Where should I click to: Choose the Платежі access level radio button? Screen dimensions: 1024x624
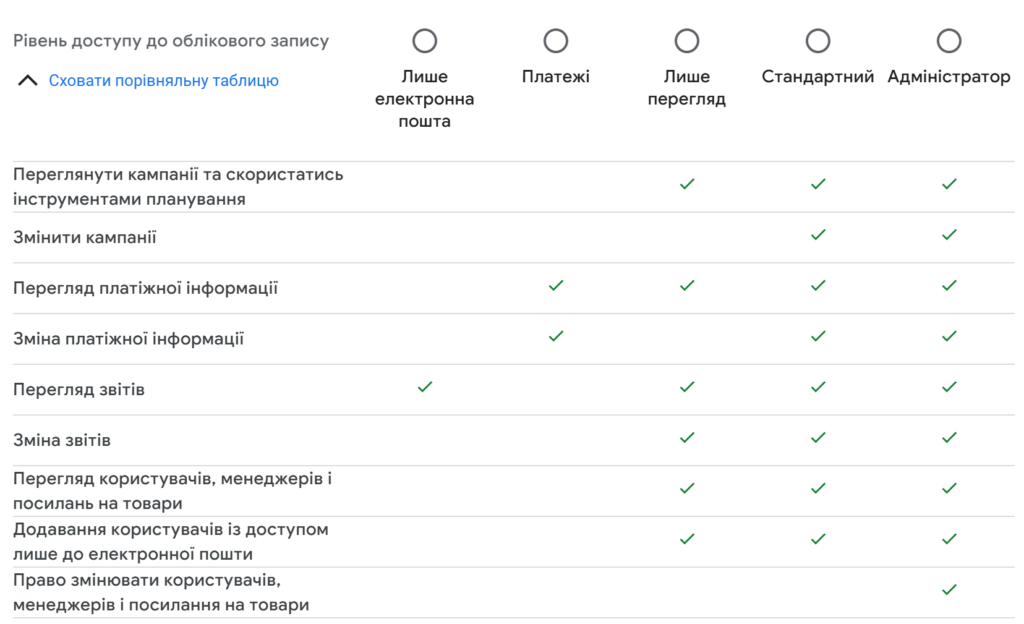[x=556, y=41]
